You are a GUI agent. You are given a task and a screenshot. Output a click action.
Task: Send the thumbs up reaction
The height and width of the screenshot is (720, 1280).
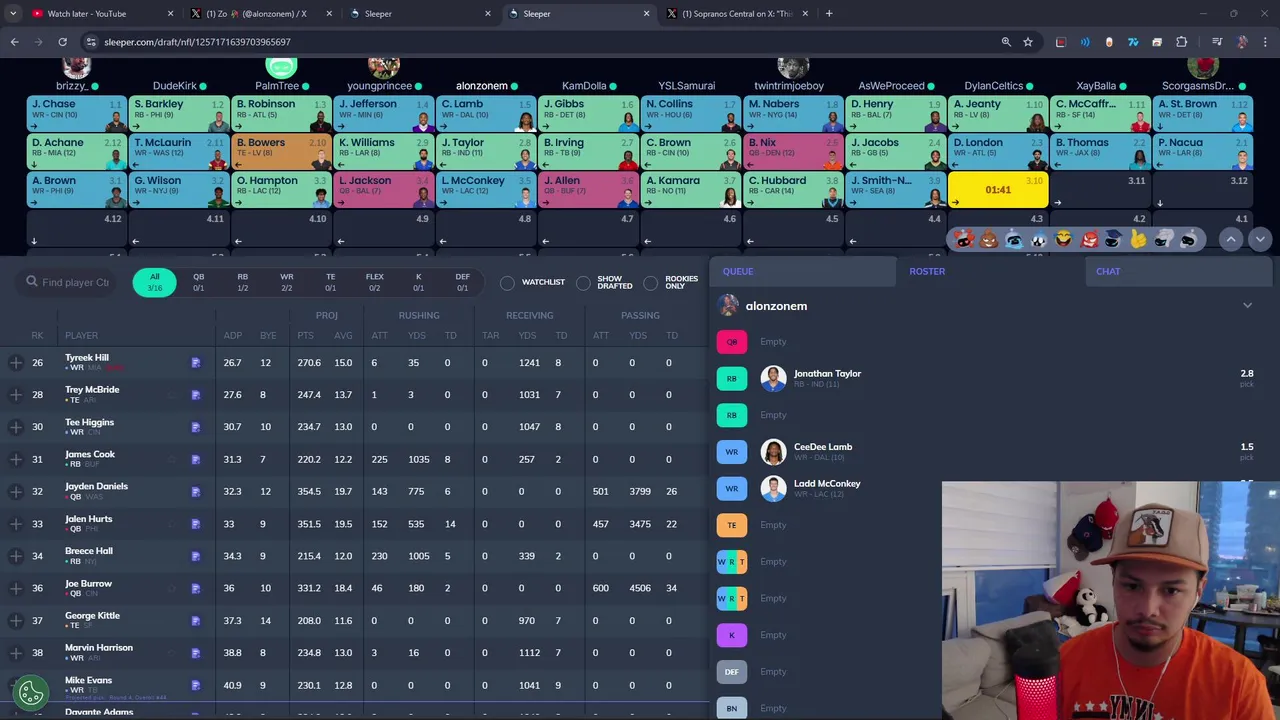coord(1138,239)
